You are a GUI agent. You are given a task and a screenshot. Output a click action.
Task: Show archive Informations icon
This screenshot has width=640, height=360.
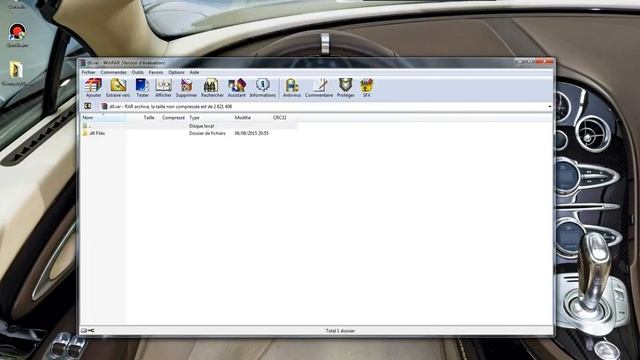pos(262,88)
